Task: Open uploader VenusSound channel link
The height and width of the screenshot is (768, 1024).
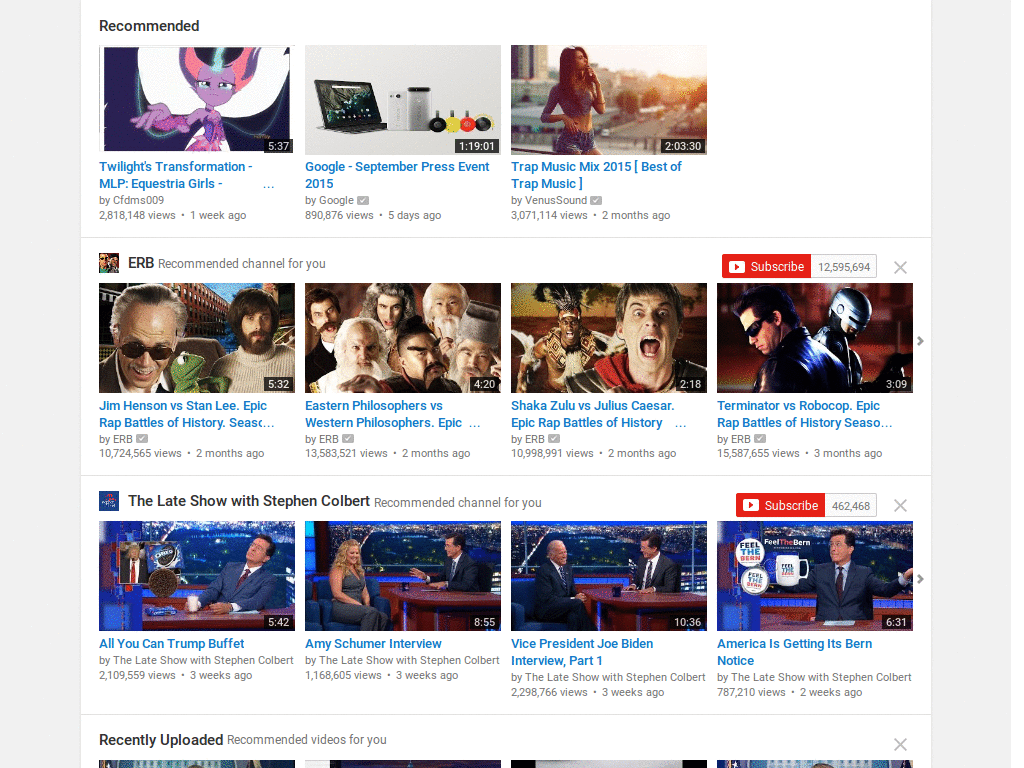Action: tap(556, 200)
